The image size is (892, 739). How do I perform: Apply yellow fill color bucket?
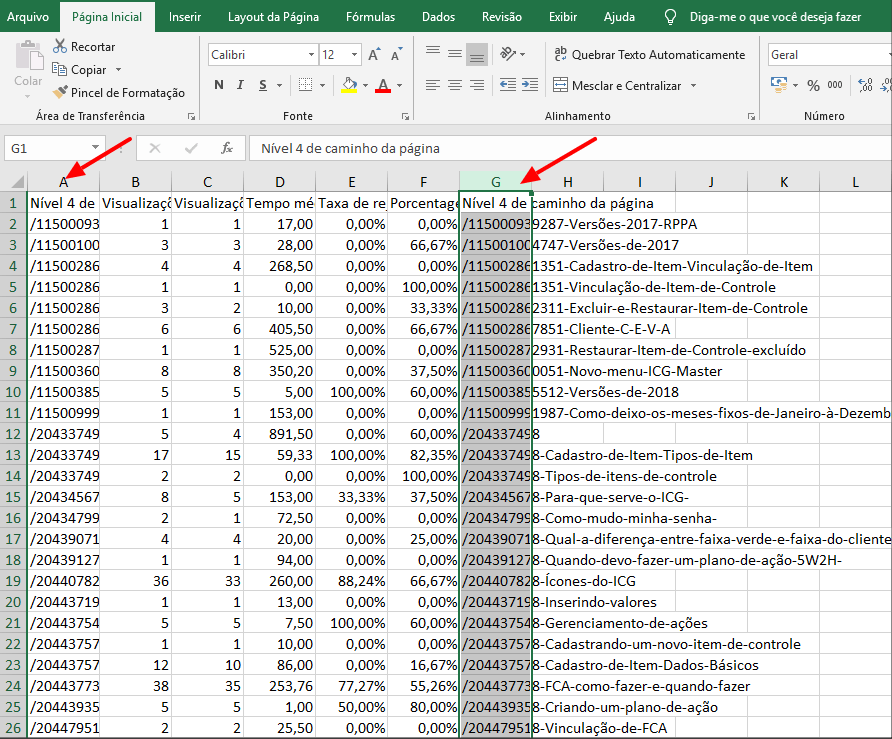349,85
